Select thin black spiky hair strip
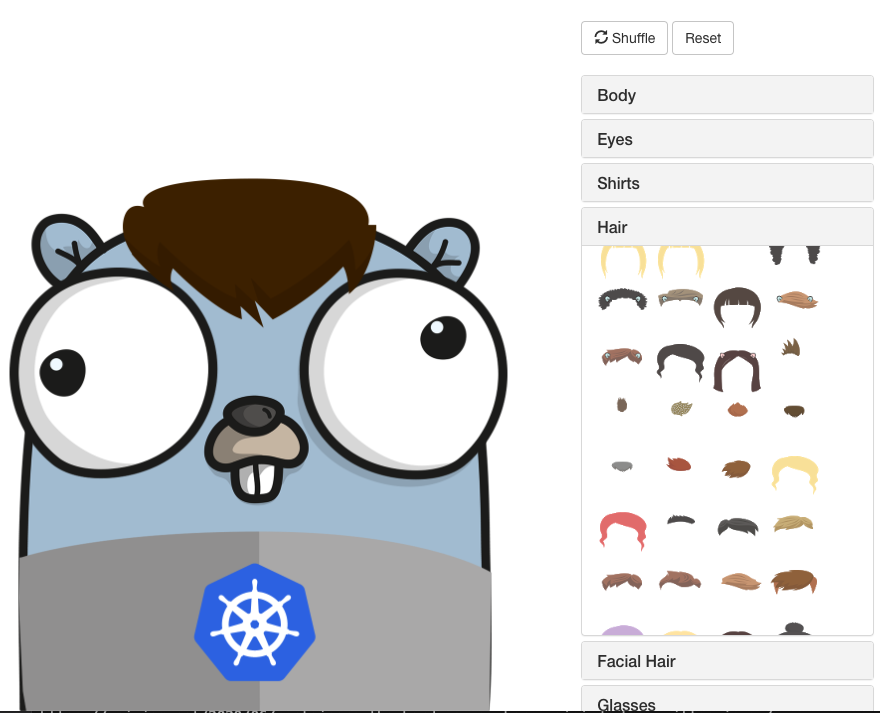Screen dimensions: 880x713 pos(681,520)
